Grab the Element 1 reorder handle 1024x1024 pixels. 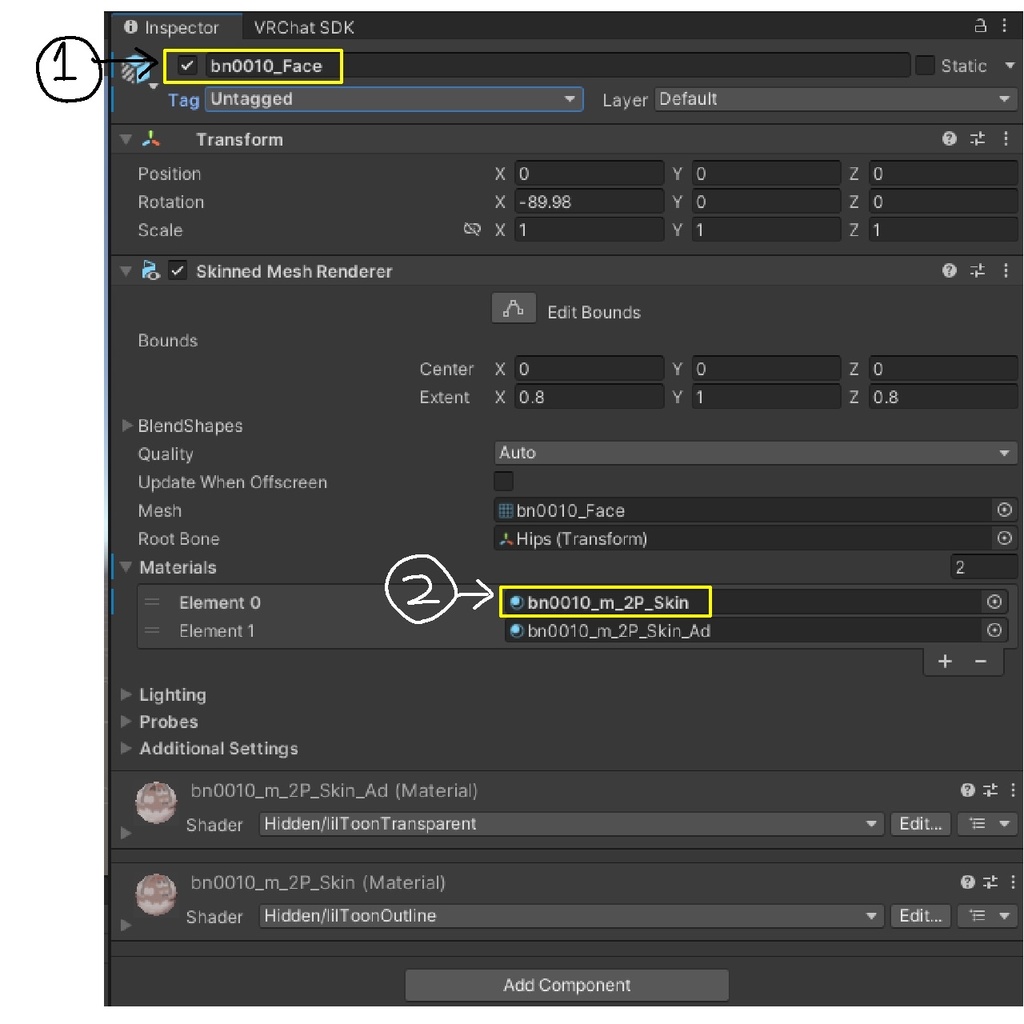152,631
